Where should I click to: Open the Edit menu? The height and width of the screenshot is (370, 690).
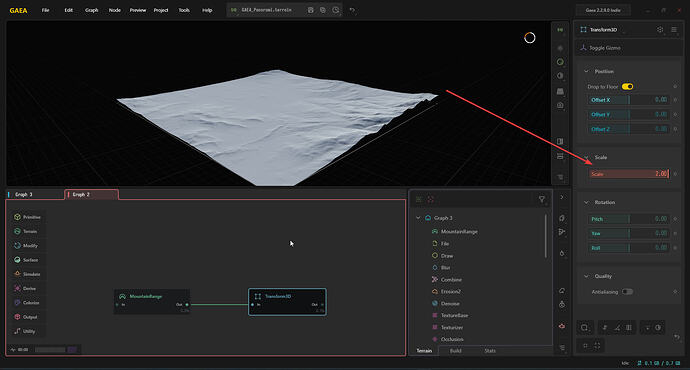pos(69,10)
